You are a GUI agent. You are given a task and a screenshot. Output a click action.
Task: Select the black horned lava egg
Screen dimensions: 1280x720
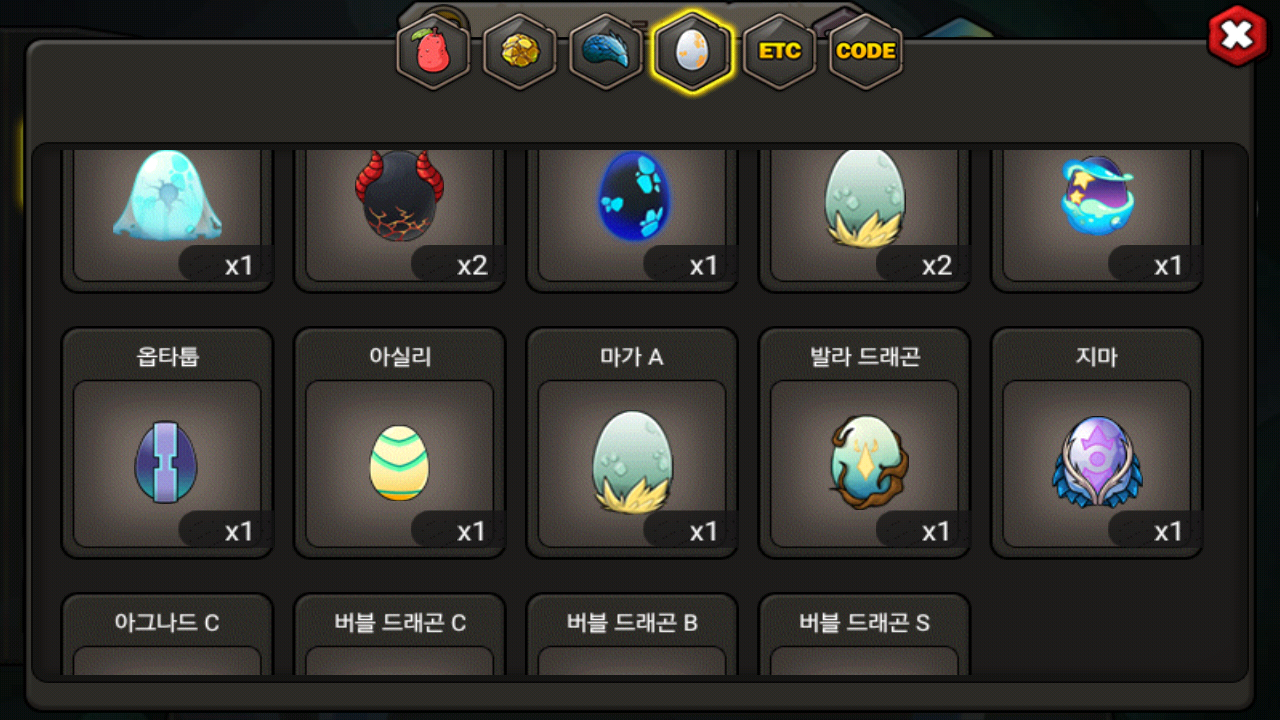pyautogui.click(x=399, y=218)
